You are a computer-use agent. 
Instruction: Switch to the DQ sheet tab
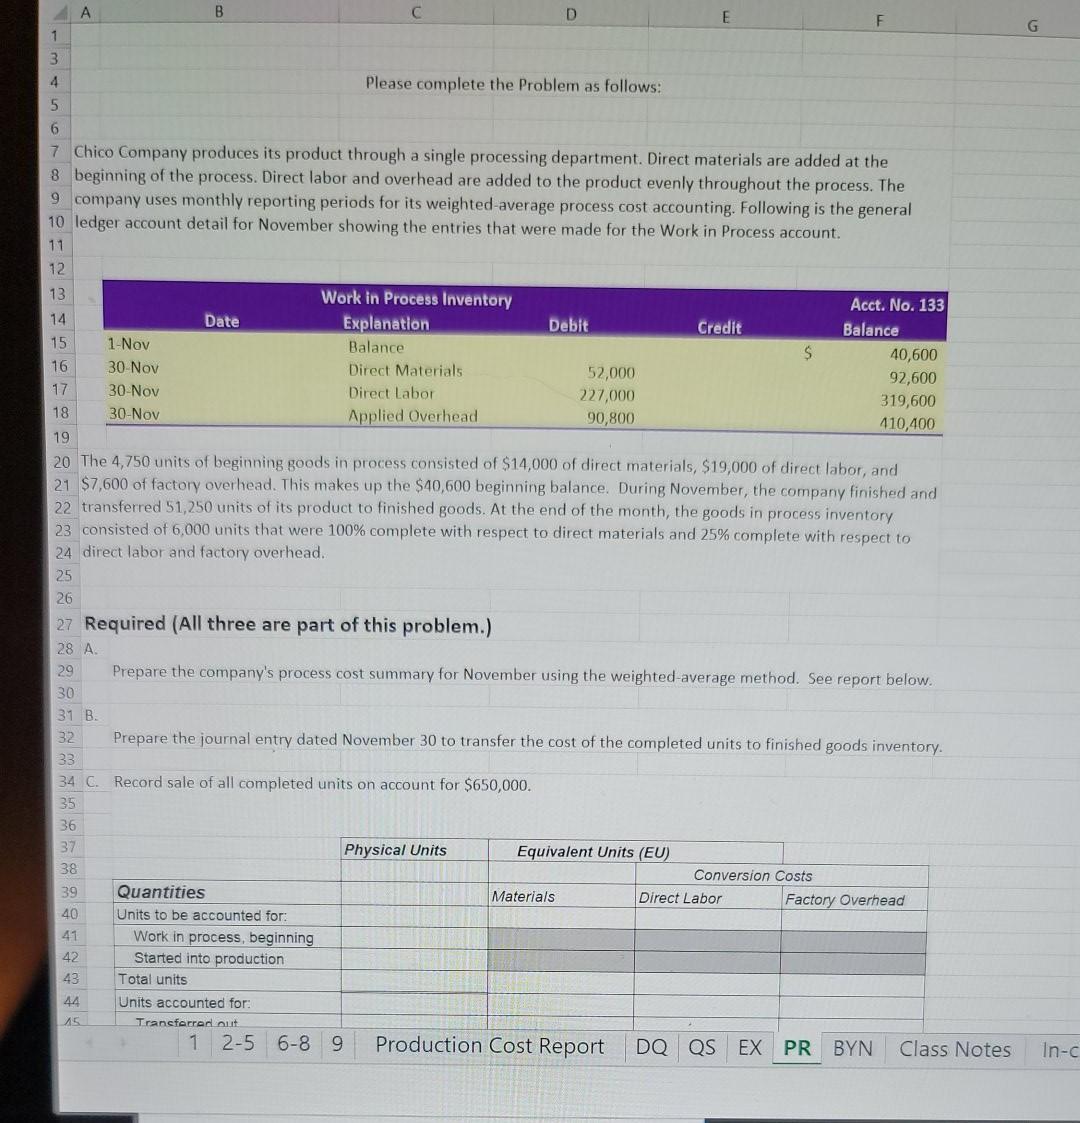pyautogui.click(x=651, y=1047)
